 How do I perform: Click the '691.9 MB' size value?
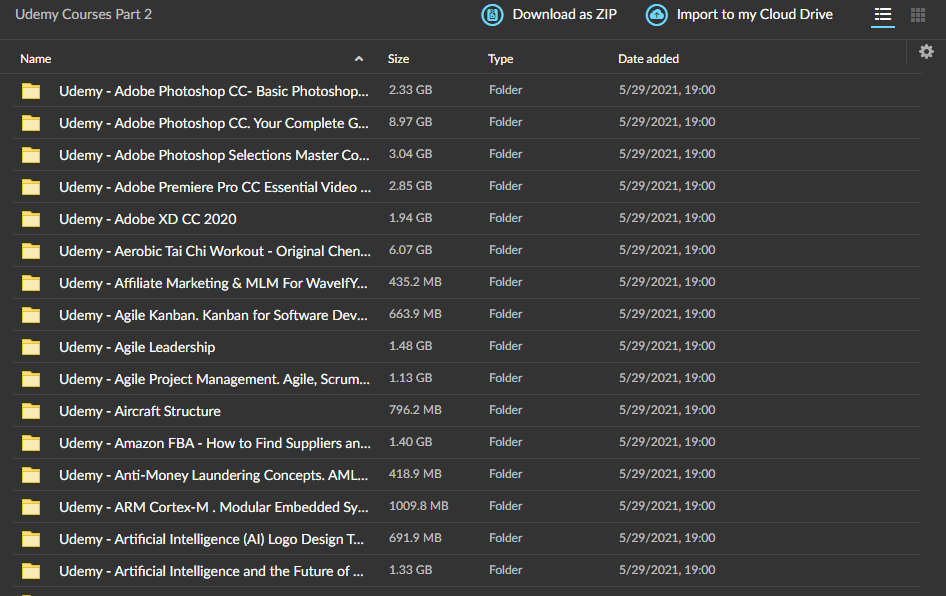pyautogui.click(x=415, y=537)
